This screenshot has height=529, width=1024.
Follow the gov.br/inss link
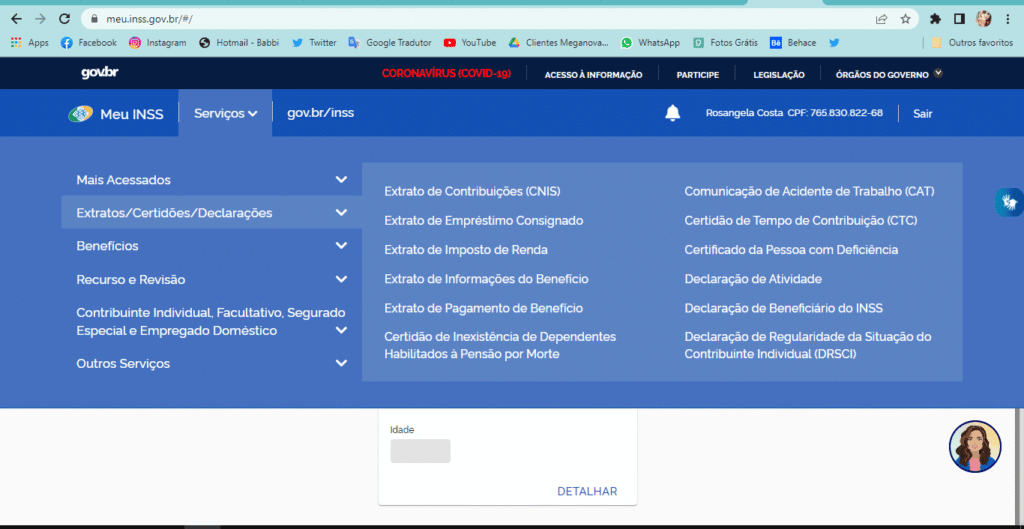coord(320,112)
